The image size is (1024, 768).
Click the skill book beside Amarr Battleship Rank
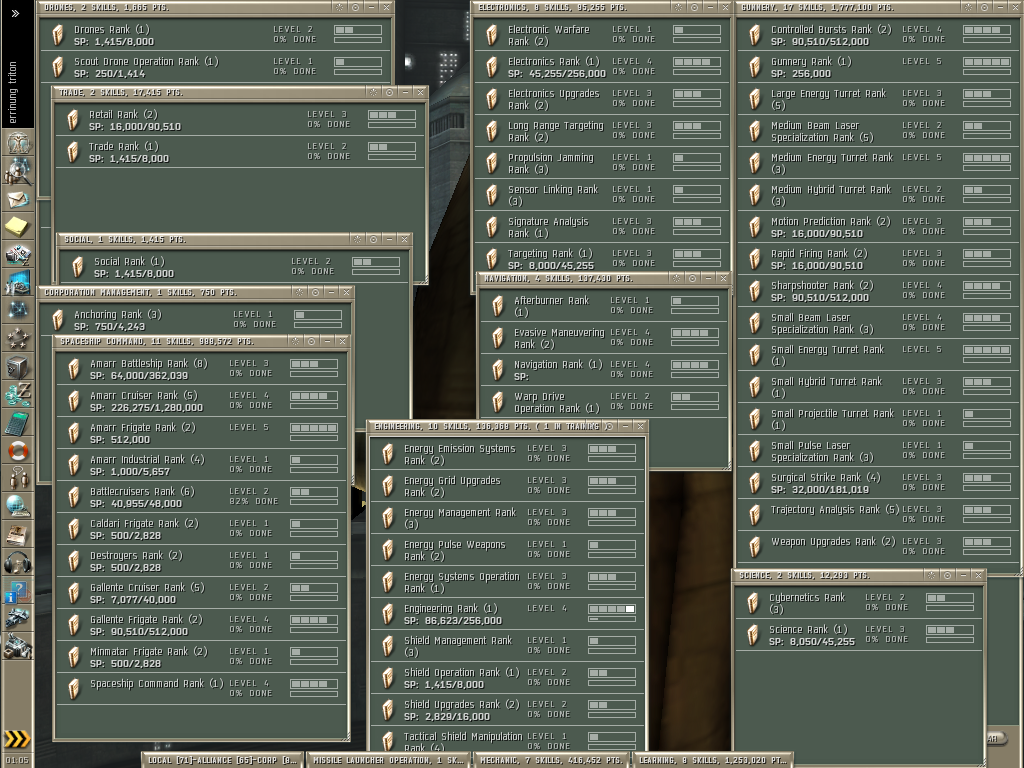pos(74,370)
